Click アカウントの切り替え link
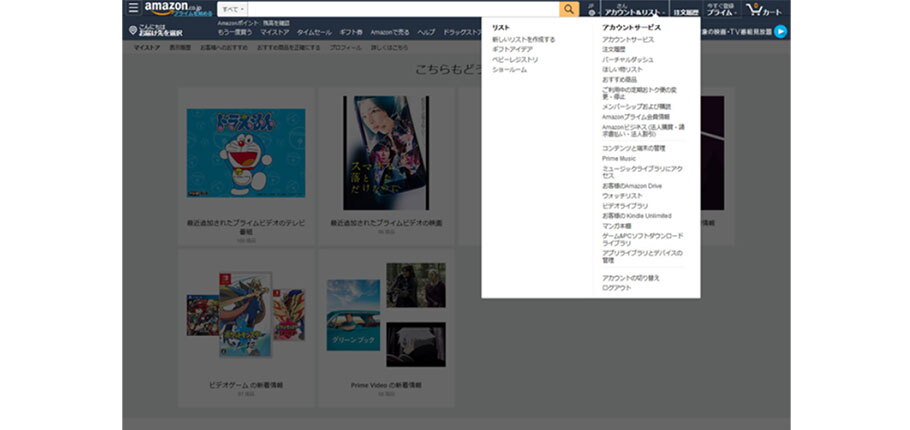This screenshot has height=430, width=910. pyautogui.click(x=630, y=278)
